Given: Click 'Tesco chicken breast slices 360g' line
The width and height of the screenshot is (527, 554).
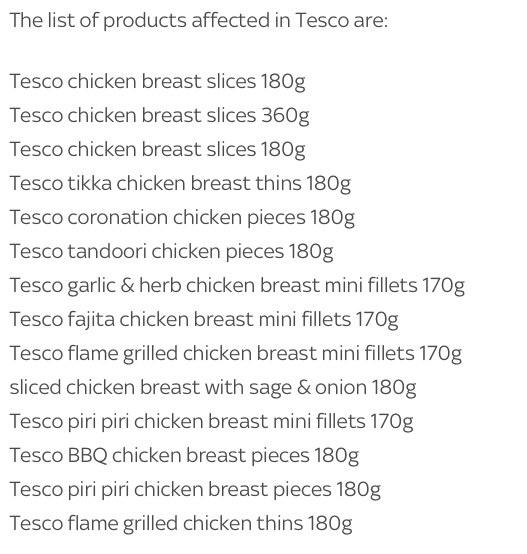Looking at the screenshot, I should coord(159,116).
